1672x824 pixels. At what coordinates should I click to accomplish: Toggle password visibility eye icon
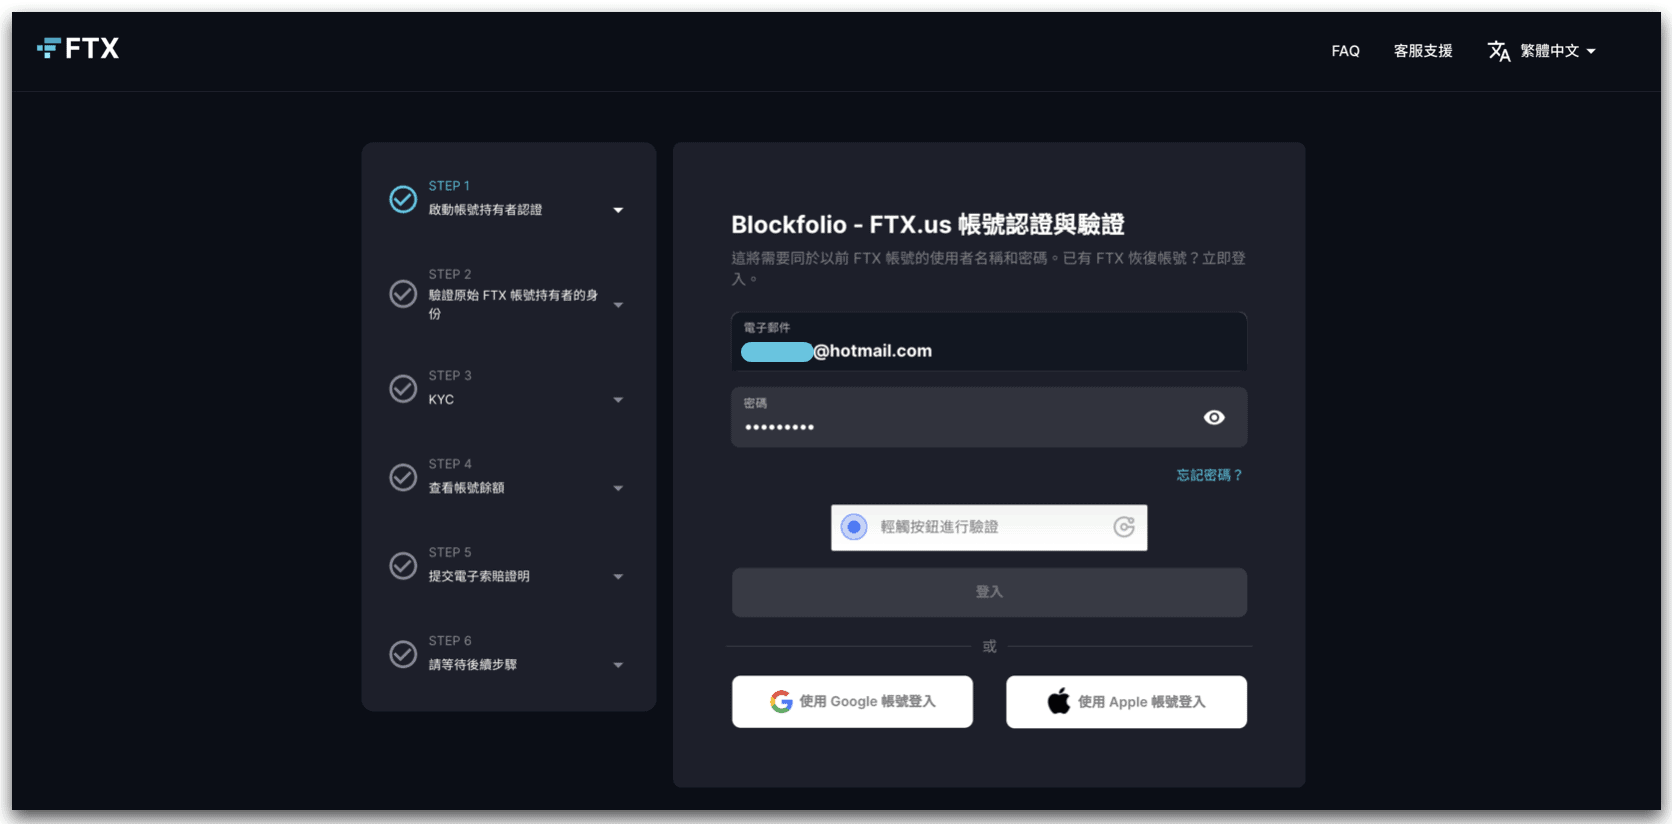[x=1214, y=417]
